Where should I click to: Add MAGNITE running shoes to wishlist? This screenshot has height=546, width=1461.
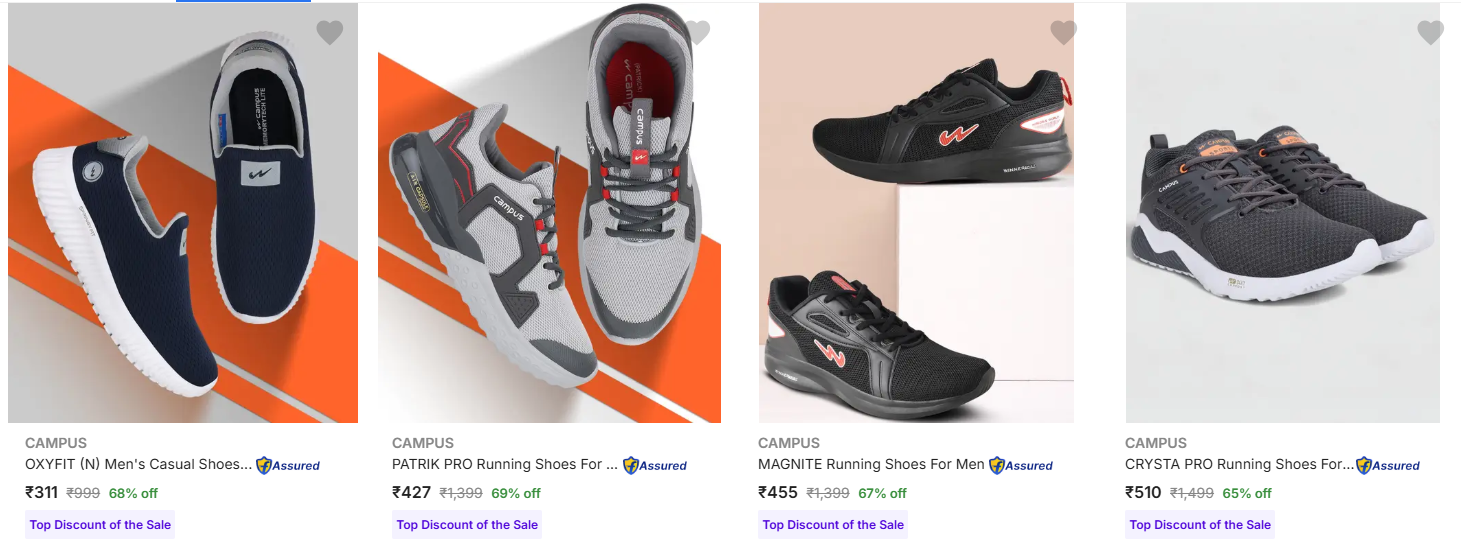tap(1063, 33)
